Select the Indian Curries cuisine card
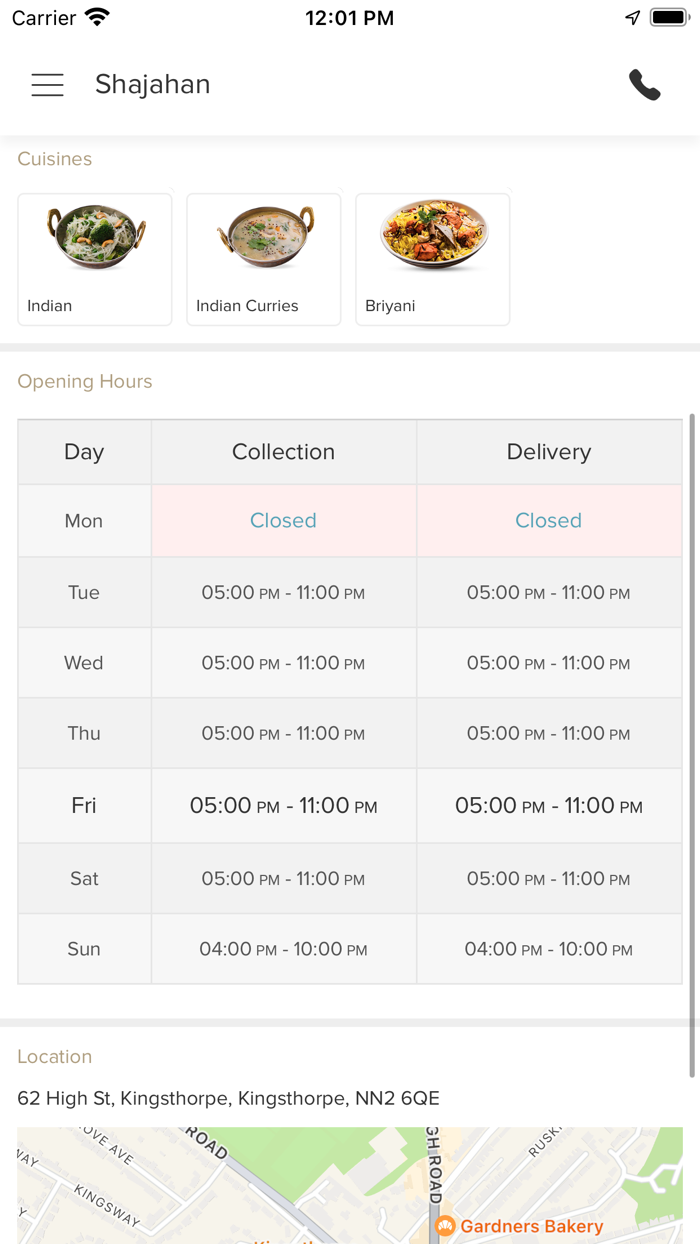This screenshot has width=700, height=1244. (264, 259)
